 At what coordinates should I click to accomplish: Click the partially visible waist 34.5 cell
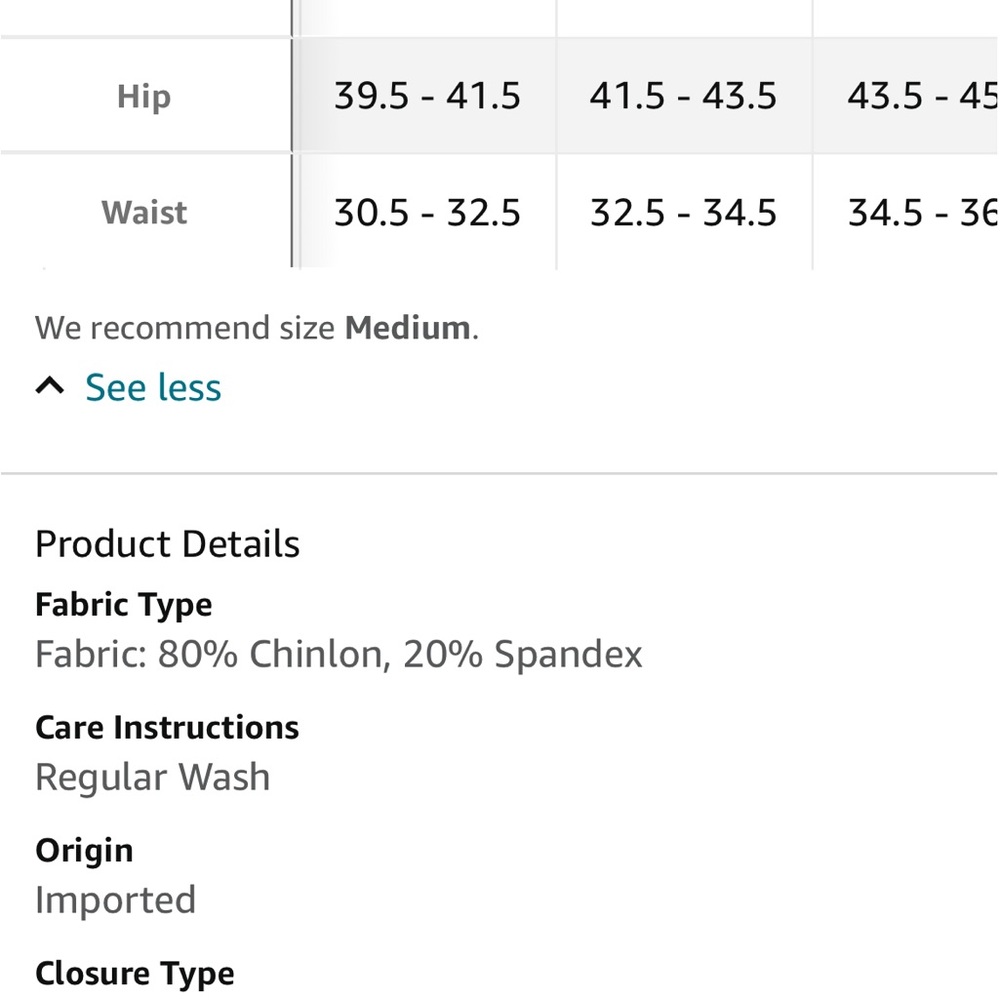click(920, 213)
